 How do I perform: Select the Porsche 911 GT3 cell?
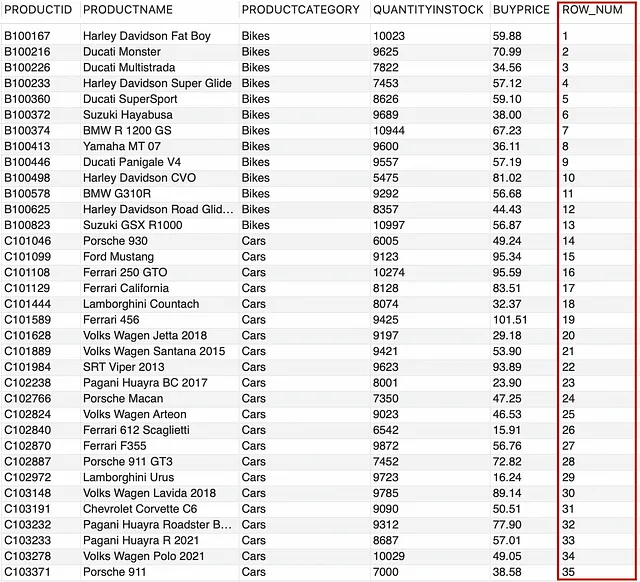127,462
